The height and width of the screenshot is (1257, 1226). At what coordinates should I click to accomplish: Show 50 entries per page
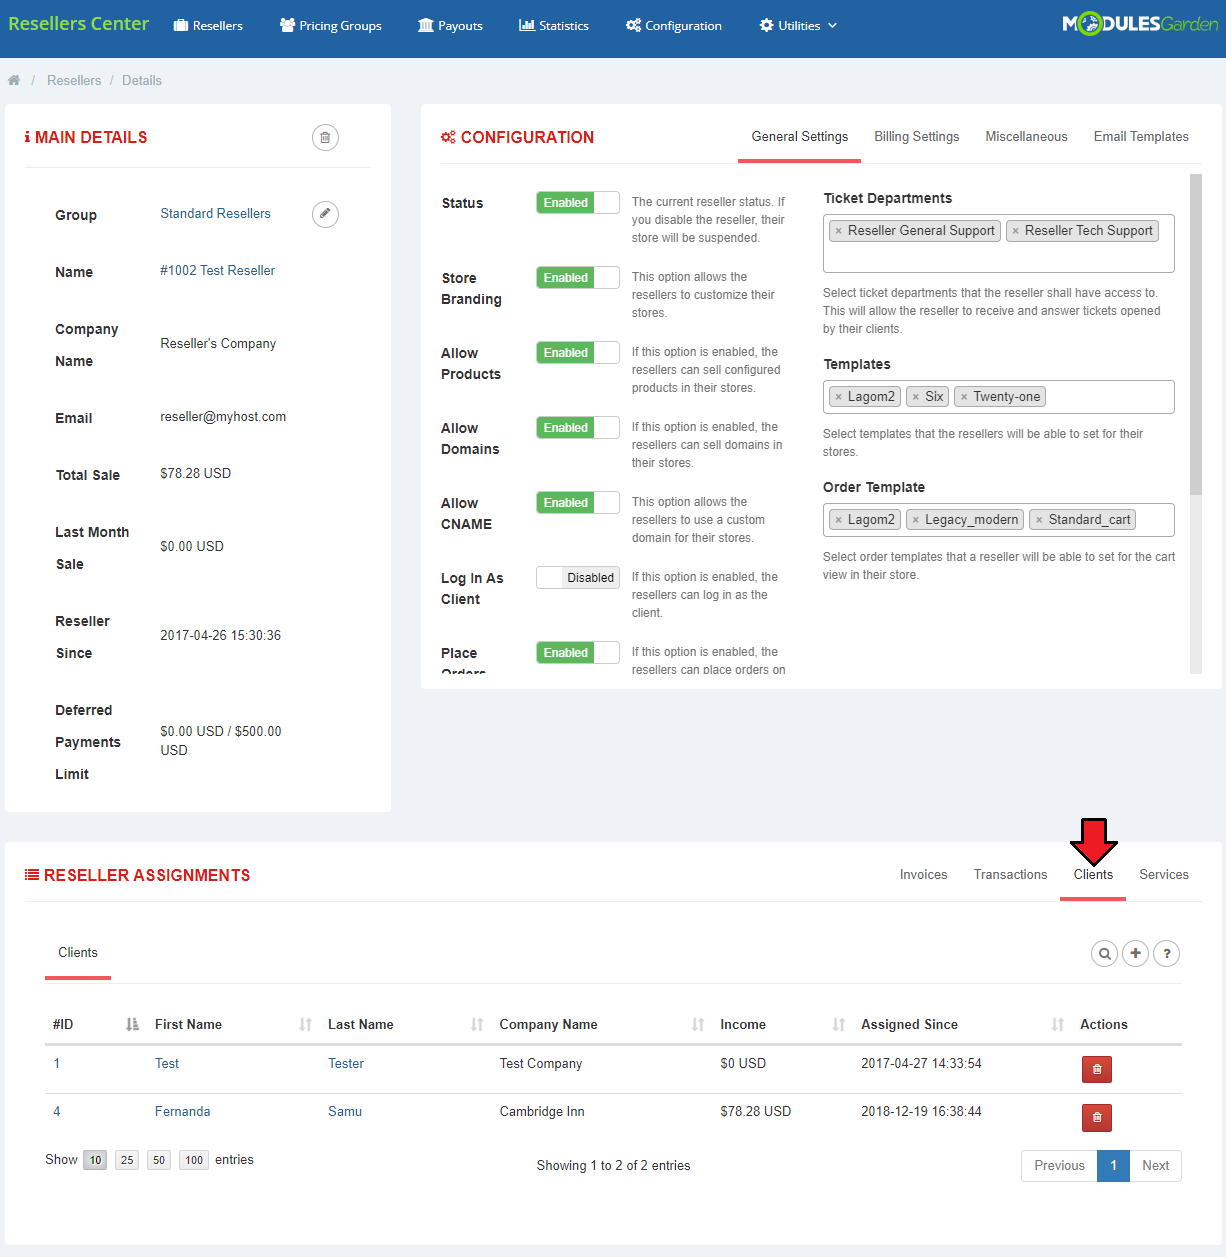click(x=159, y=1160)
